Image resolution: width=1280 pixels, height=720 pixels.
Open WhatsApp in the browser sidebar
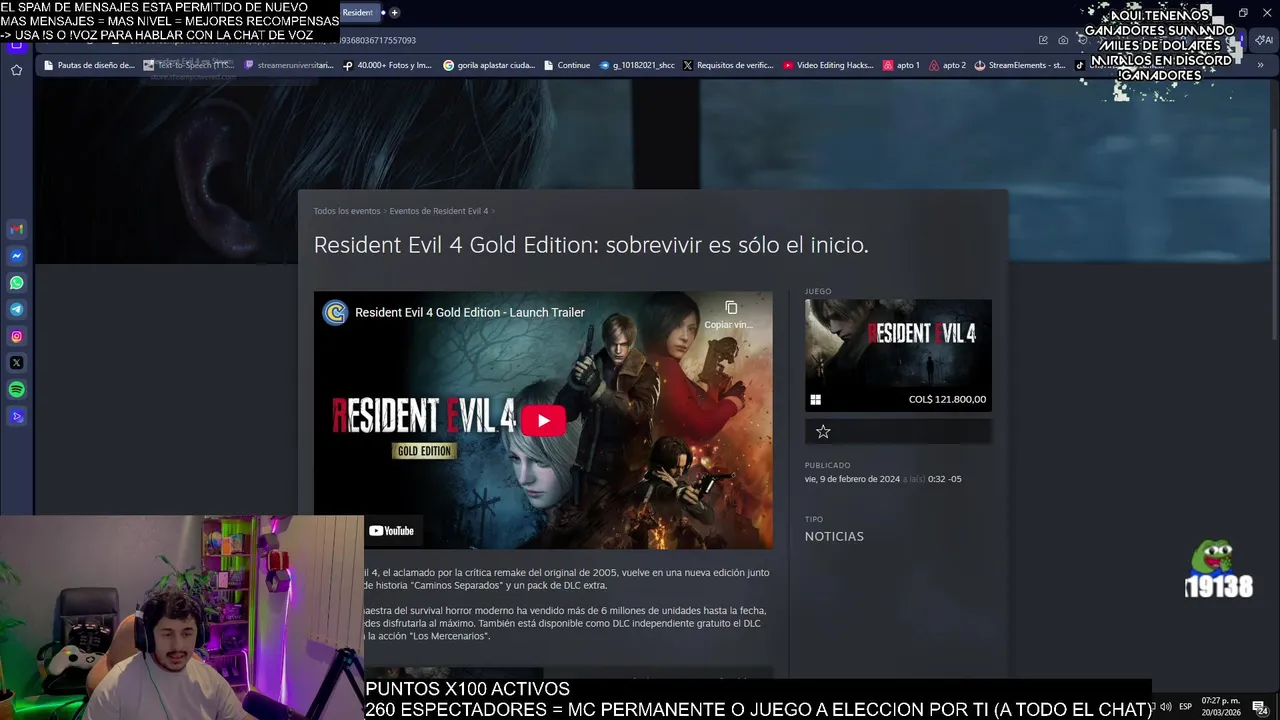(16, 283)
